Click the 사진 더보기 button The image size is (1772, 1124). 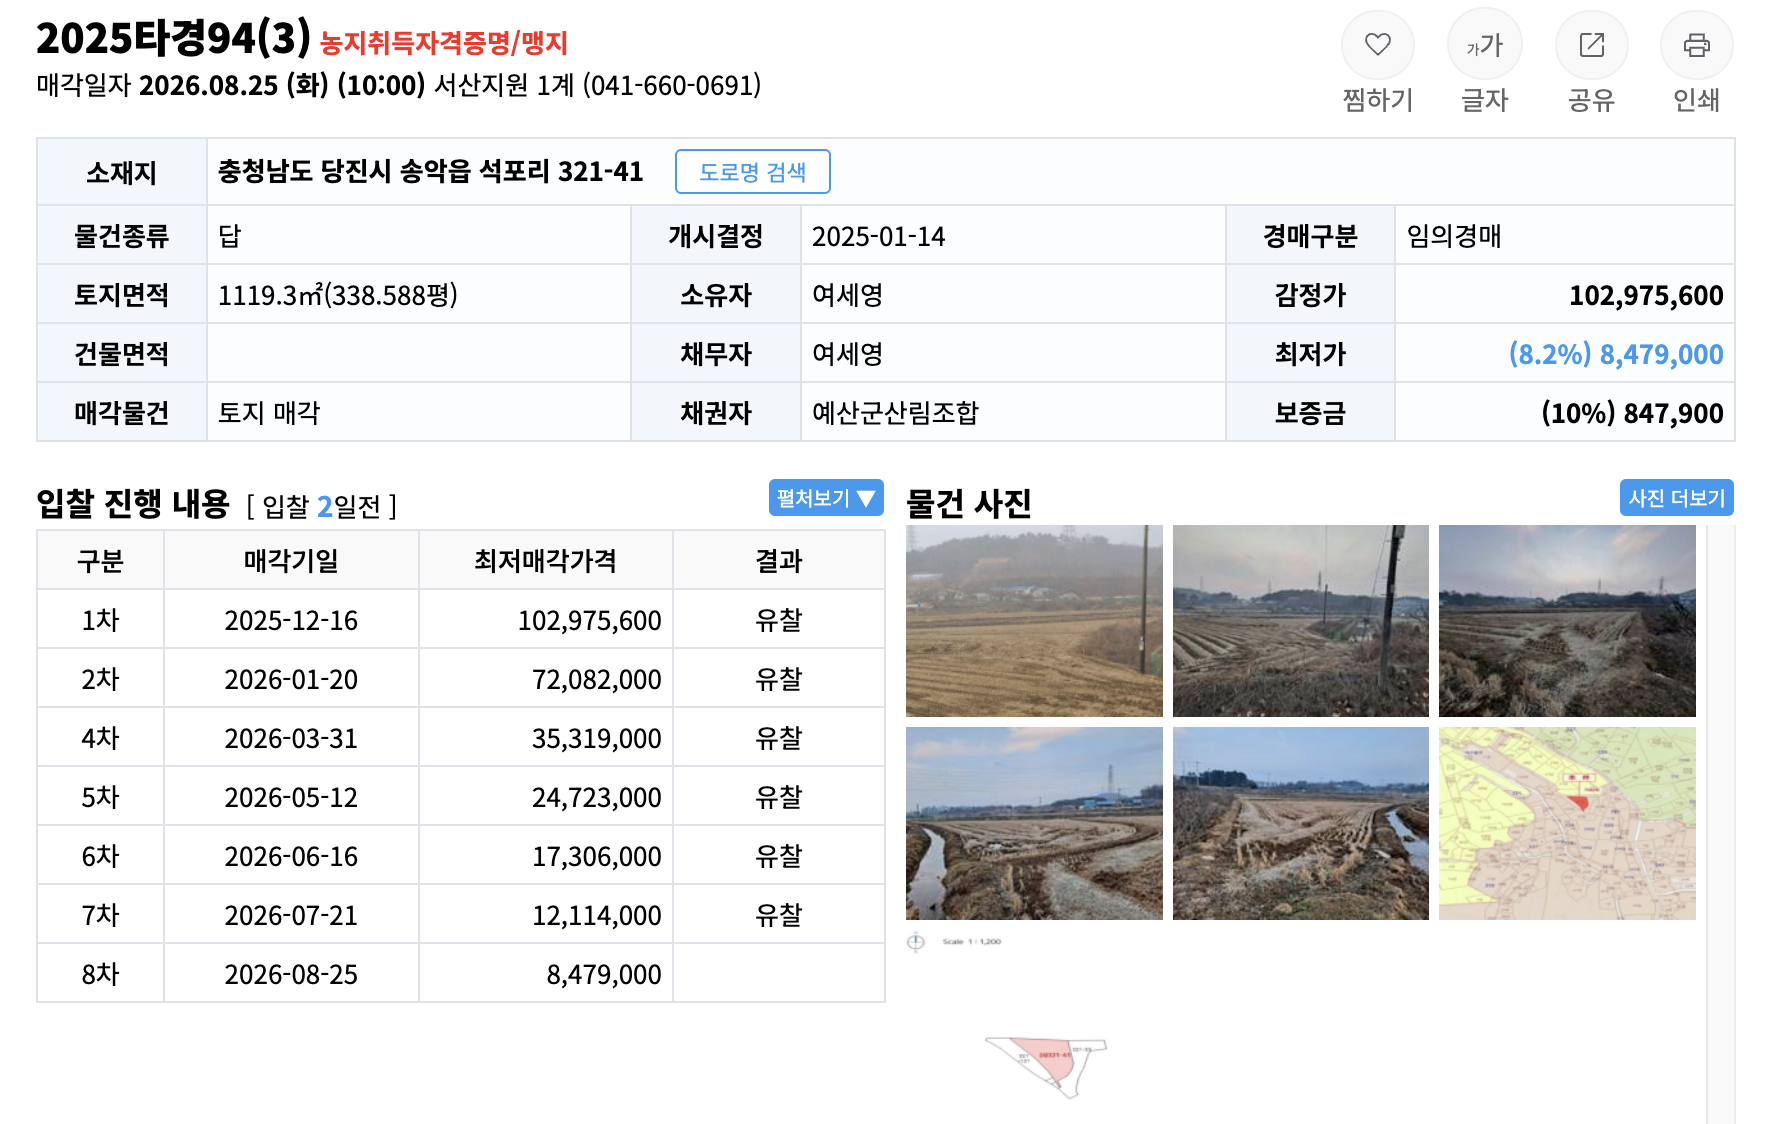(1676, 498)
